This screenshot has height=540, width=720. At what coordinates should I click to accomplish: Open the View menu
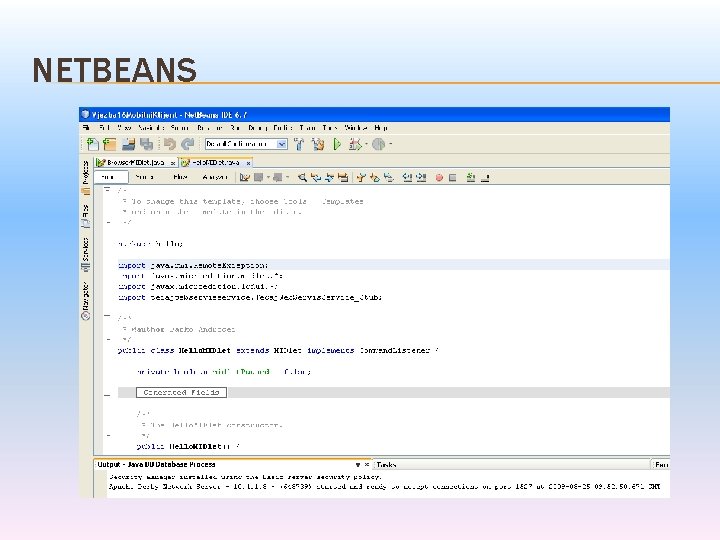pyautogui.click(x=124, y=128)
